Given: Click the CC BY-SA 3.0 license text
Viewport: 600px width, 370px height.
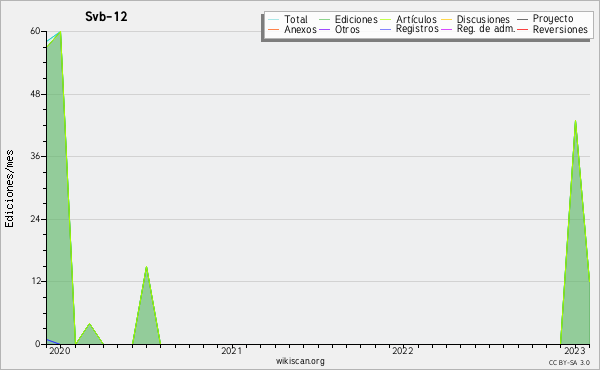Looking at the screenshot, I should click(569, 362).
